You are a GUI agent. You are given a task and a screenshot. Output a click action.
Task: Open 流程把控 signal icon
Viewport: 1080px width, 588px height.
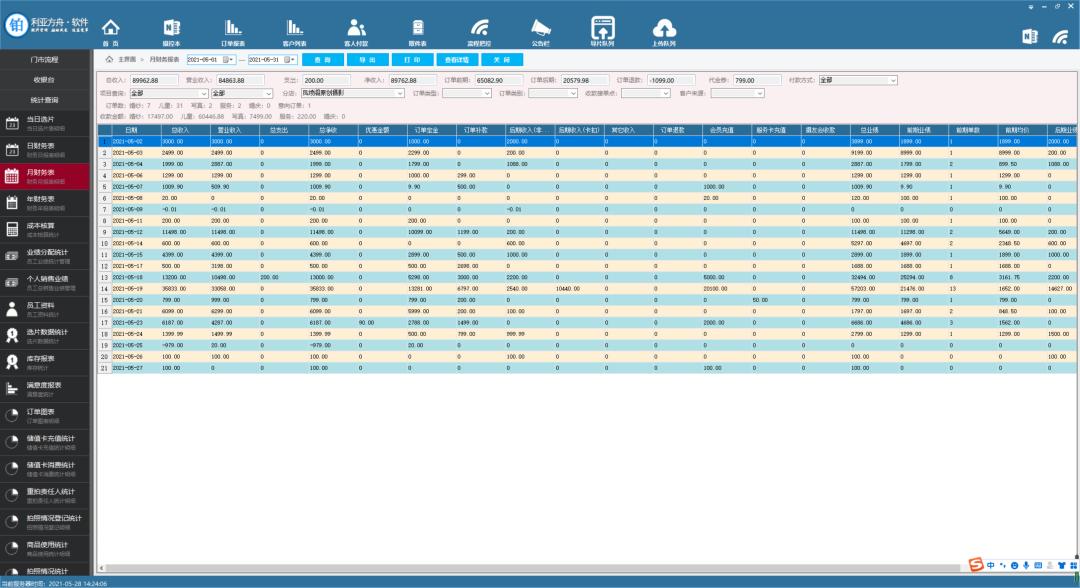tap(479, 31)
